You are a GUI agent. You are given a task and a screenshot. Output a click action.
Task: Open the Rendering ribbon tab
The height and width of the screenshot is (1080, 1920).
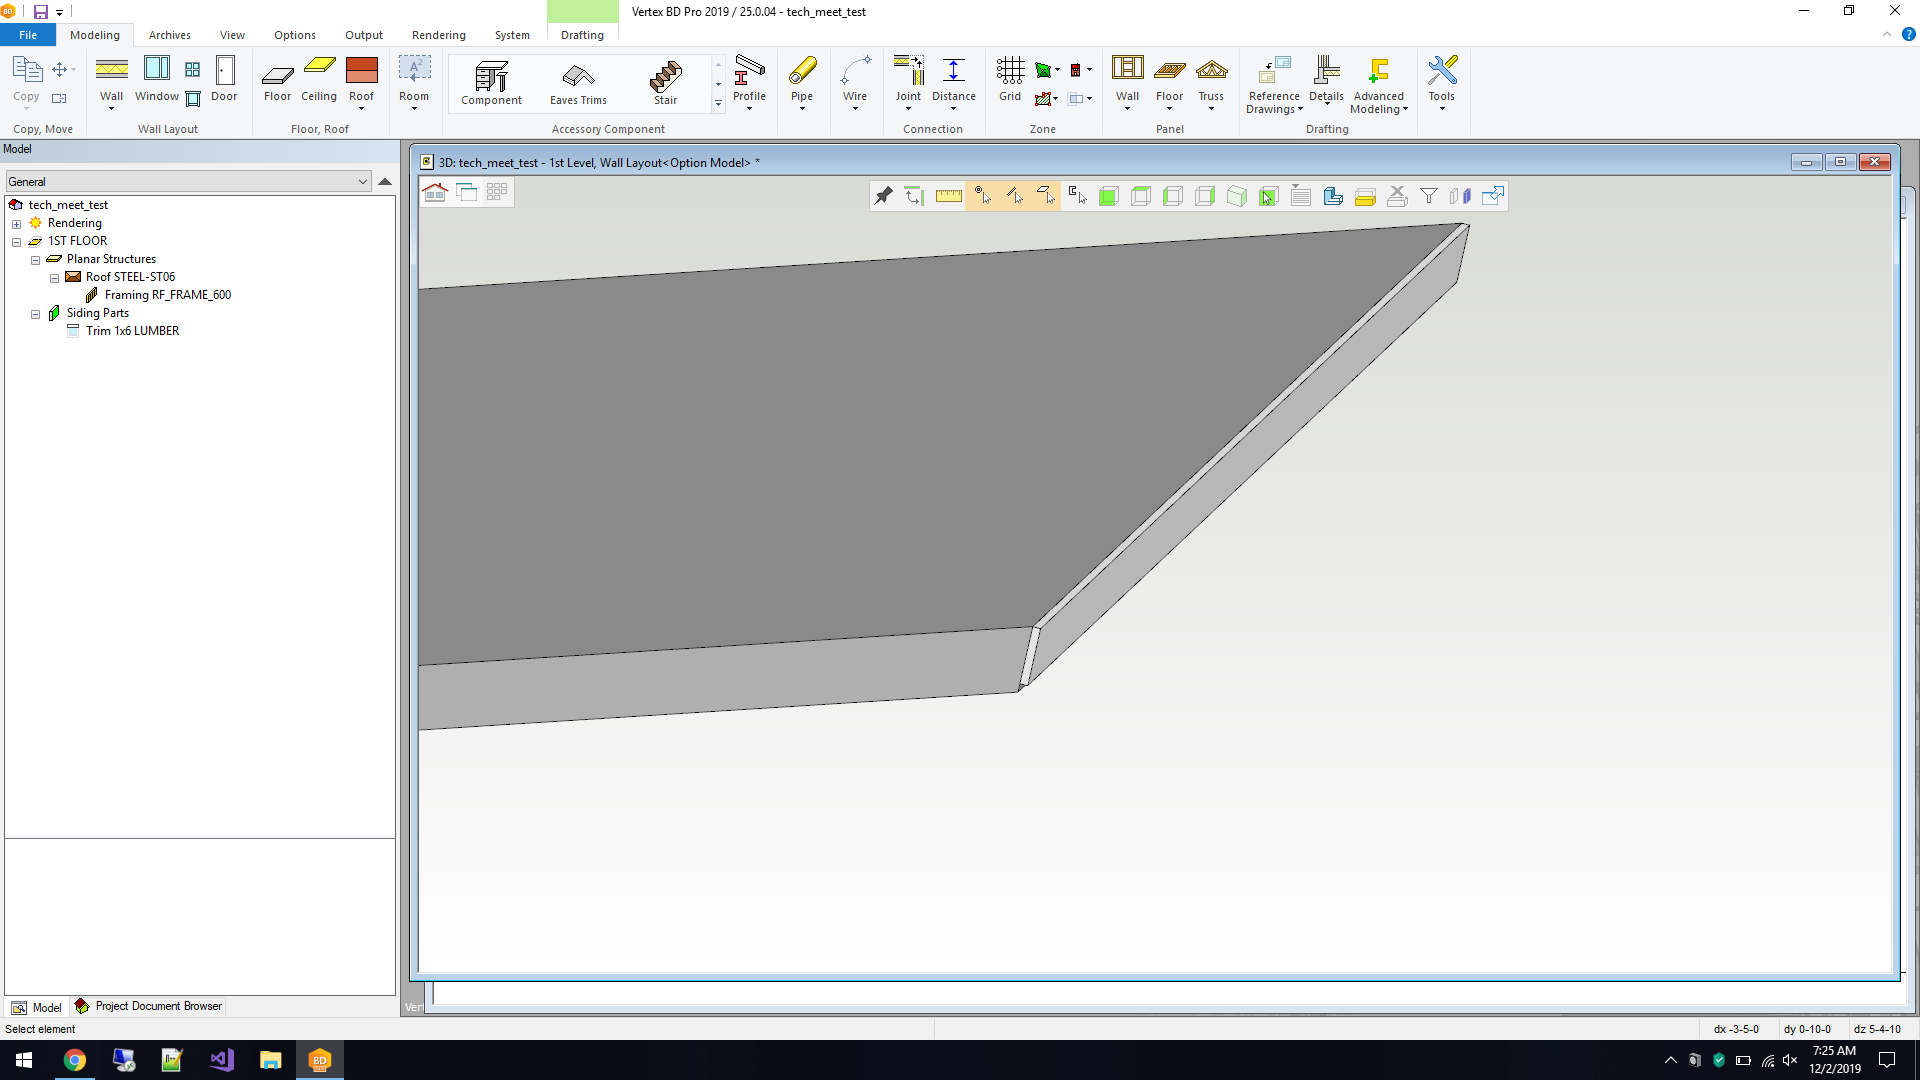point(438,35)
